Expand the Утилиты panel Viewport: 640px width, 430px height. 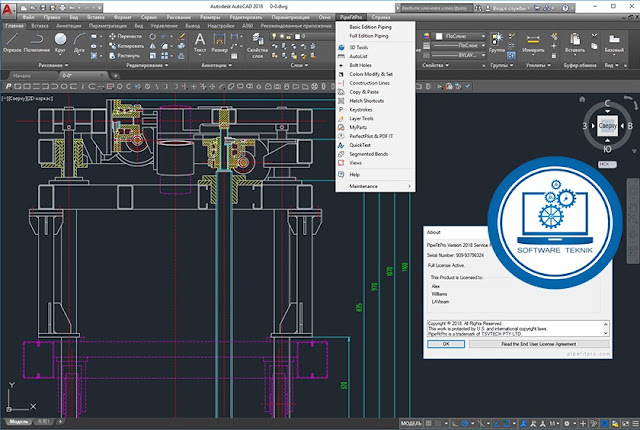point(538,65)
